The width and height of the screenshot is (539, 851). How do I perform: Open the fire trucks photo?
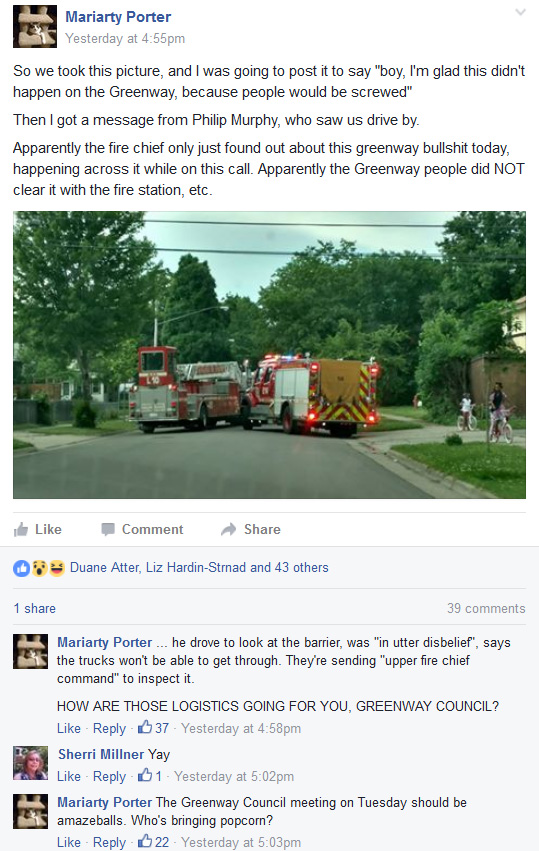tap(269, 355)
